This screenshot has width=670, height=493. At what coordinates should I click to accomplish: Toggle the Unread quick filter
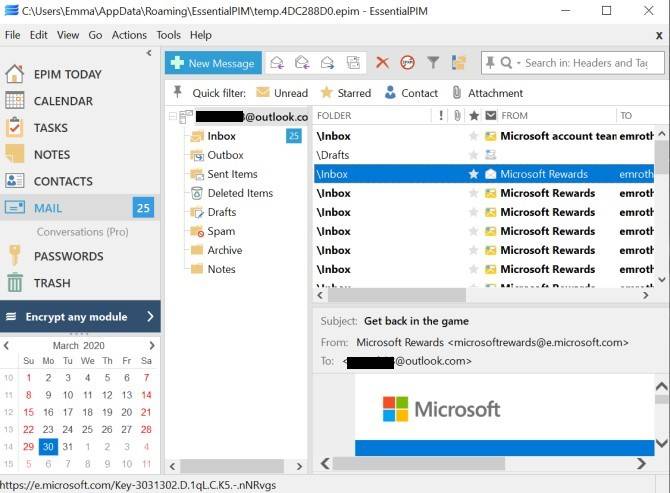click(x=282, y=93)
